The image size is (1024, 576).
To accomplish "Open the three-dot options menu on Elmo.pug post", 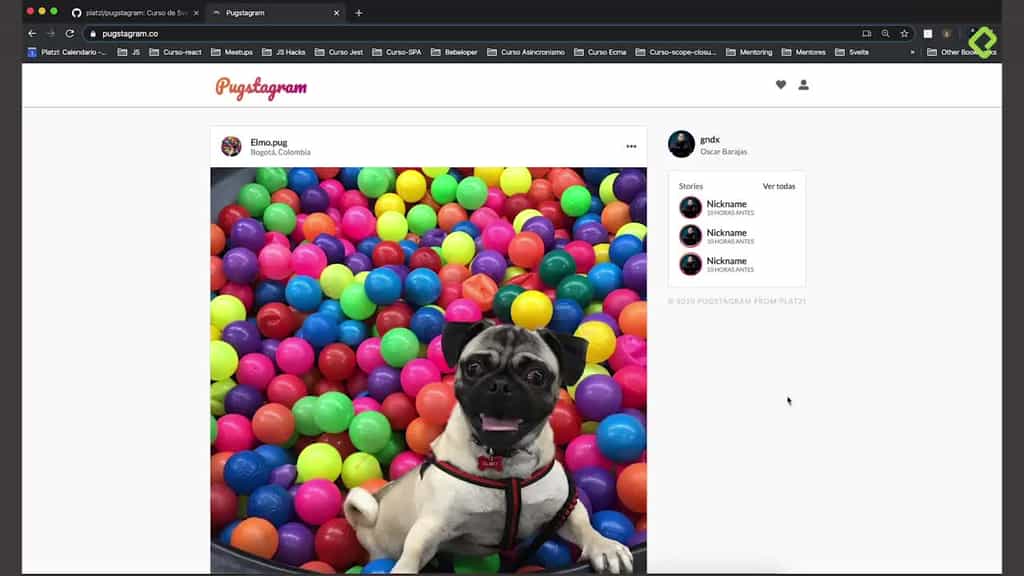I will [x=631, y=146].
